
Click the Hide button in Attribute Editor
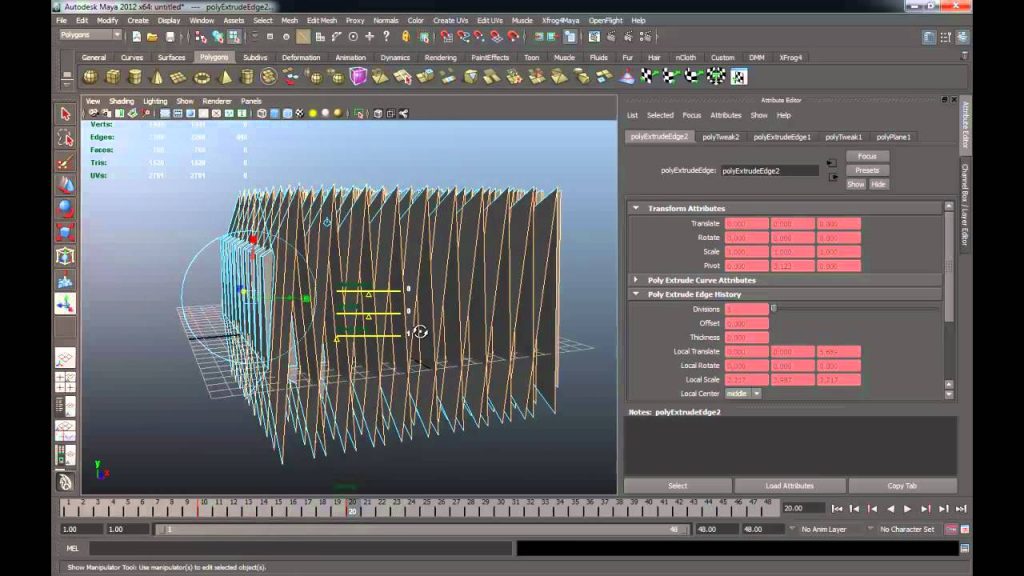tap(878, 185)
